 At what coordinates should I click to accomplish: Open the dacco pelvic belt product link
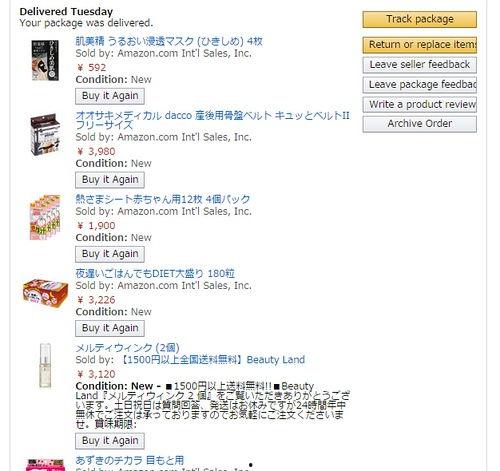tap(212, 120)
